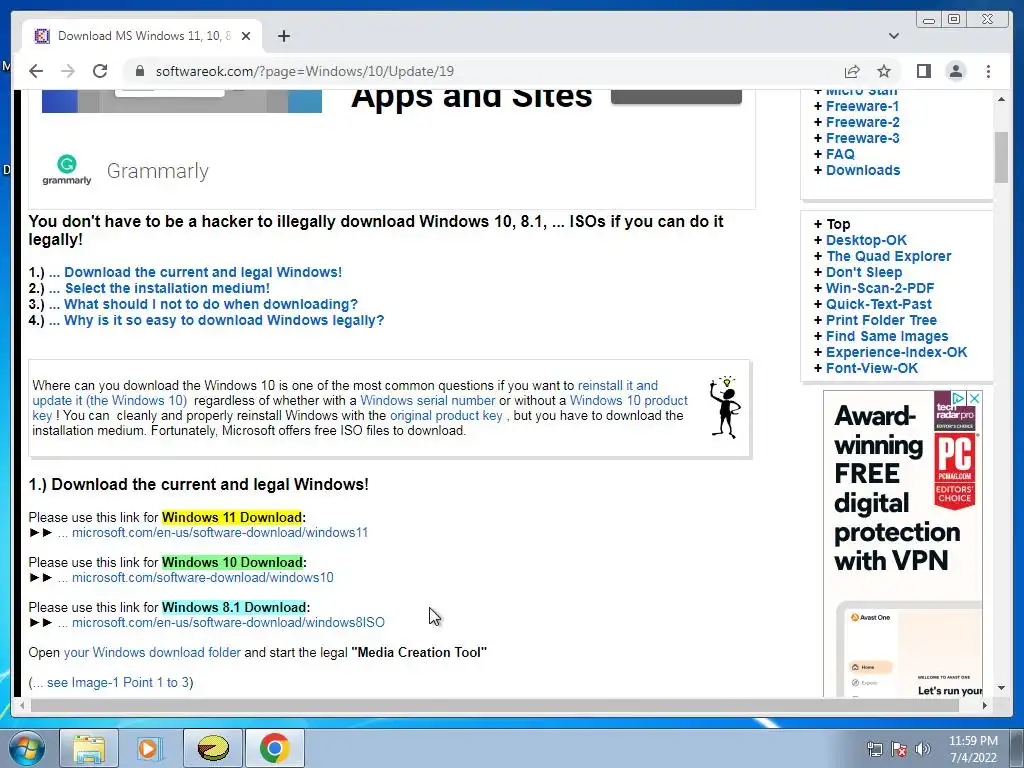Open Win-Scan-2-PDF link
1024x768 pixels.
tap(880, 288)
